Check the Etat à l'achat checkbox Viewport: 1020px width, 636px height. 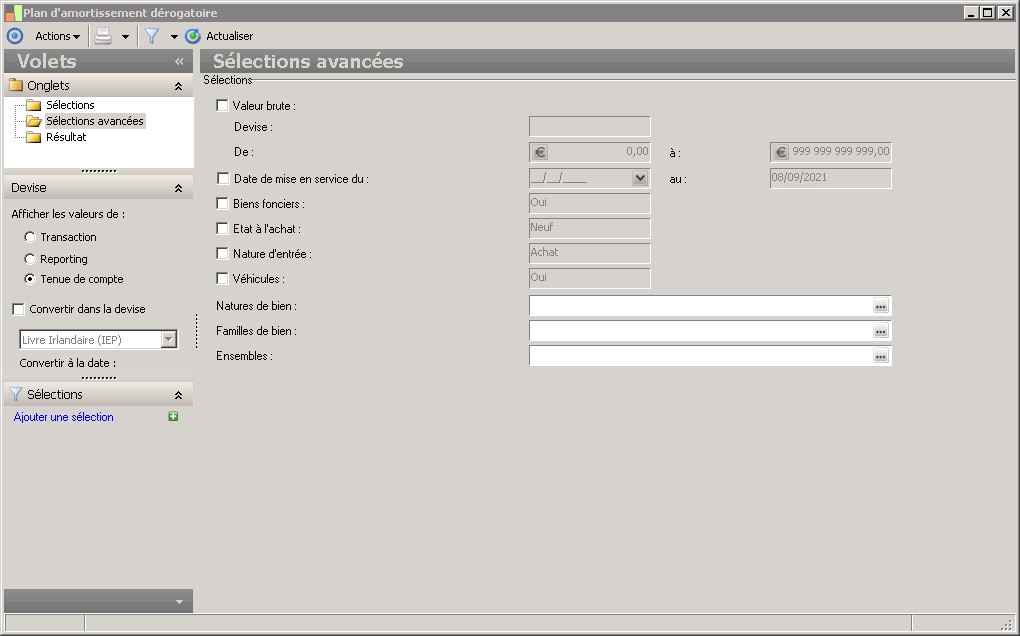222,228
